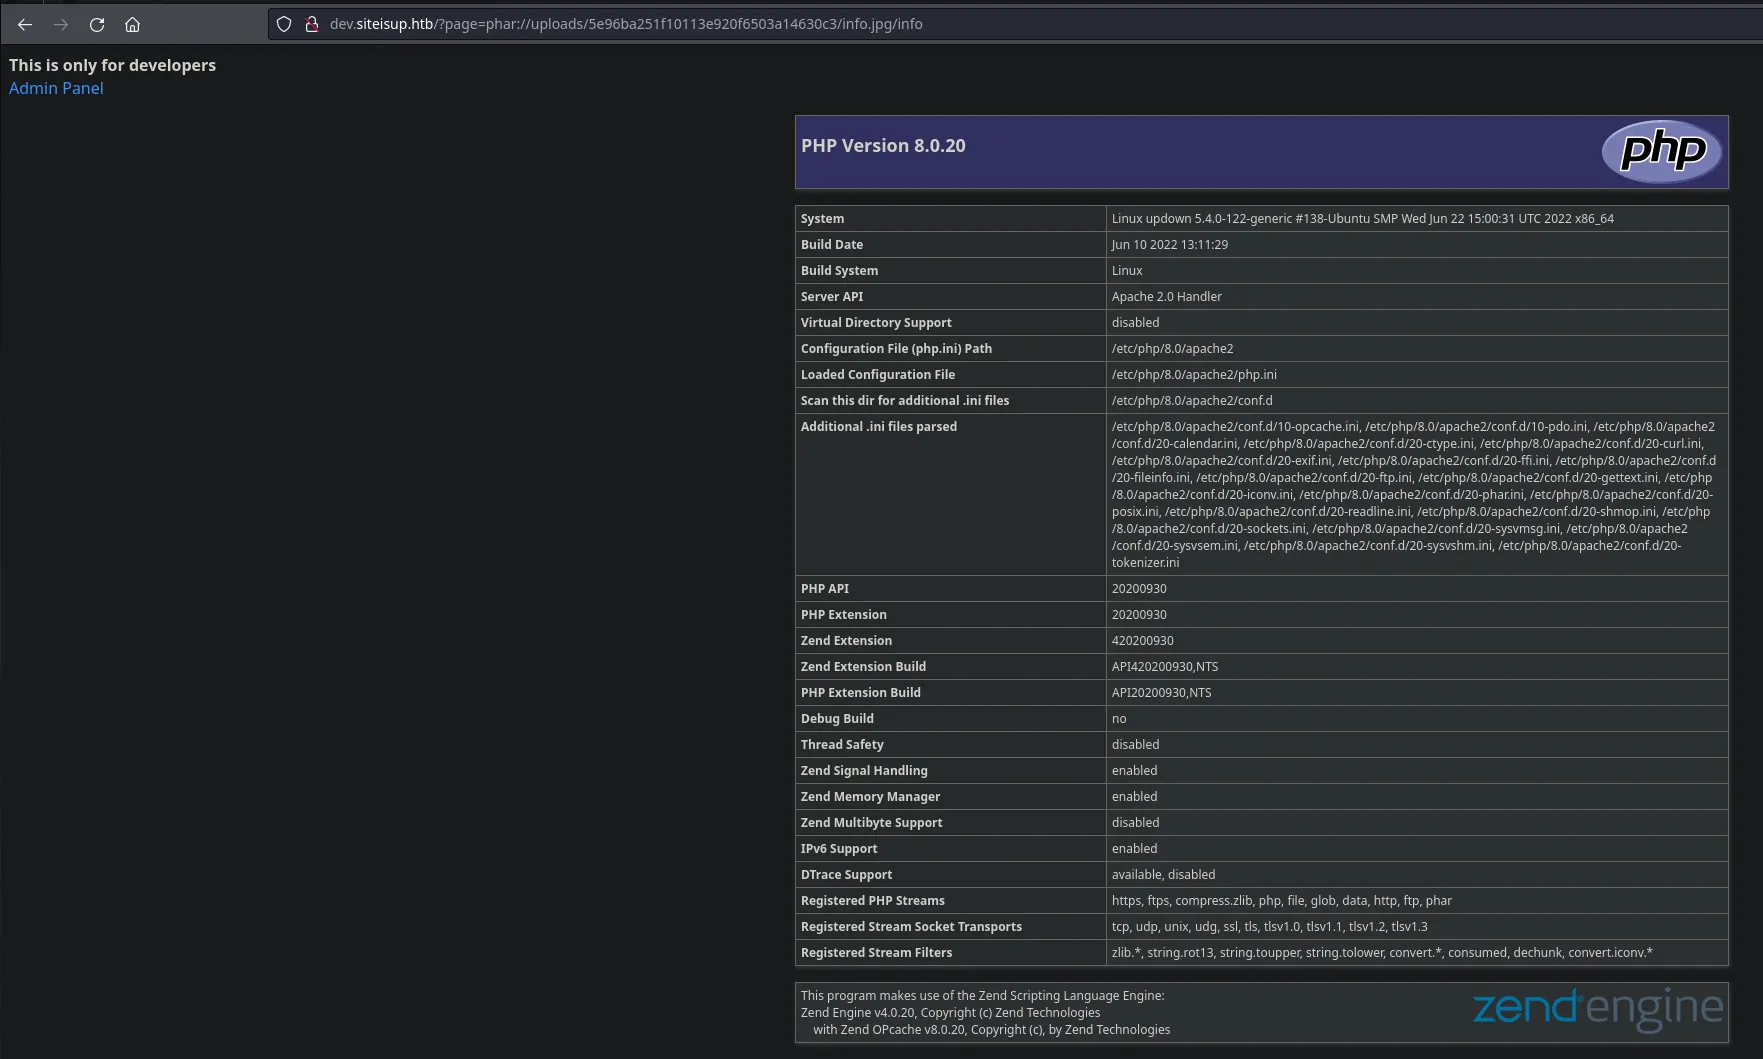1763x1059 pixels.
Task: Reload the current page
Action: coord(97,24)
